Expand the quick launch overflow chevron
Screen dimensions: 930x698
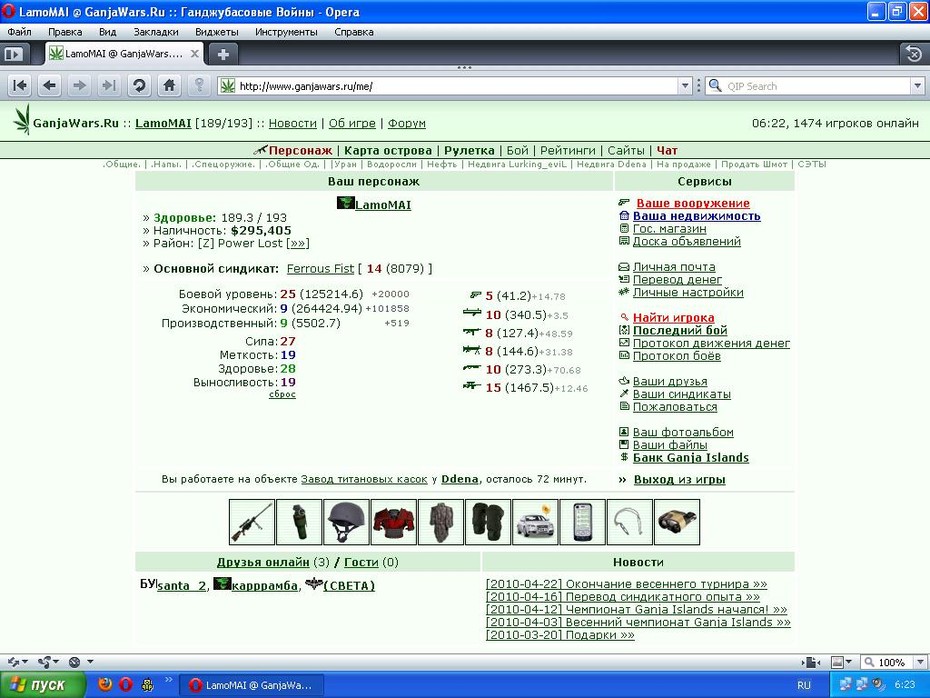point(168,680)
